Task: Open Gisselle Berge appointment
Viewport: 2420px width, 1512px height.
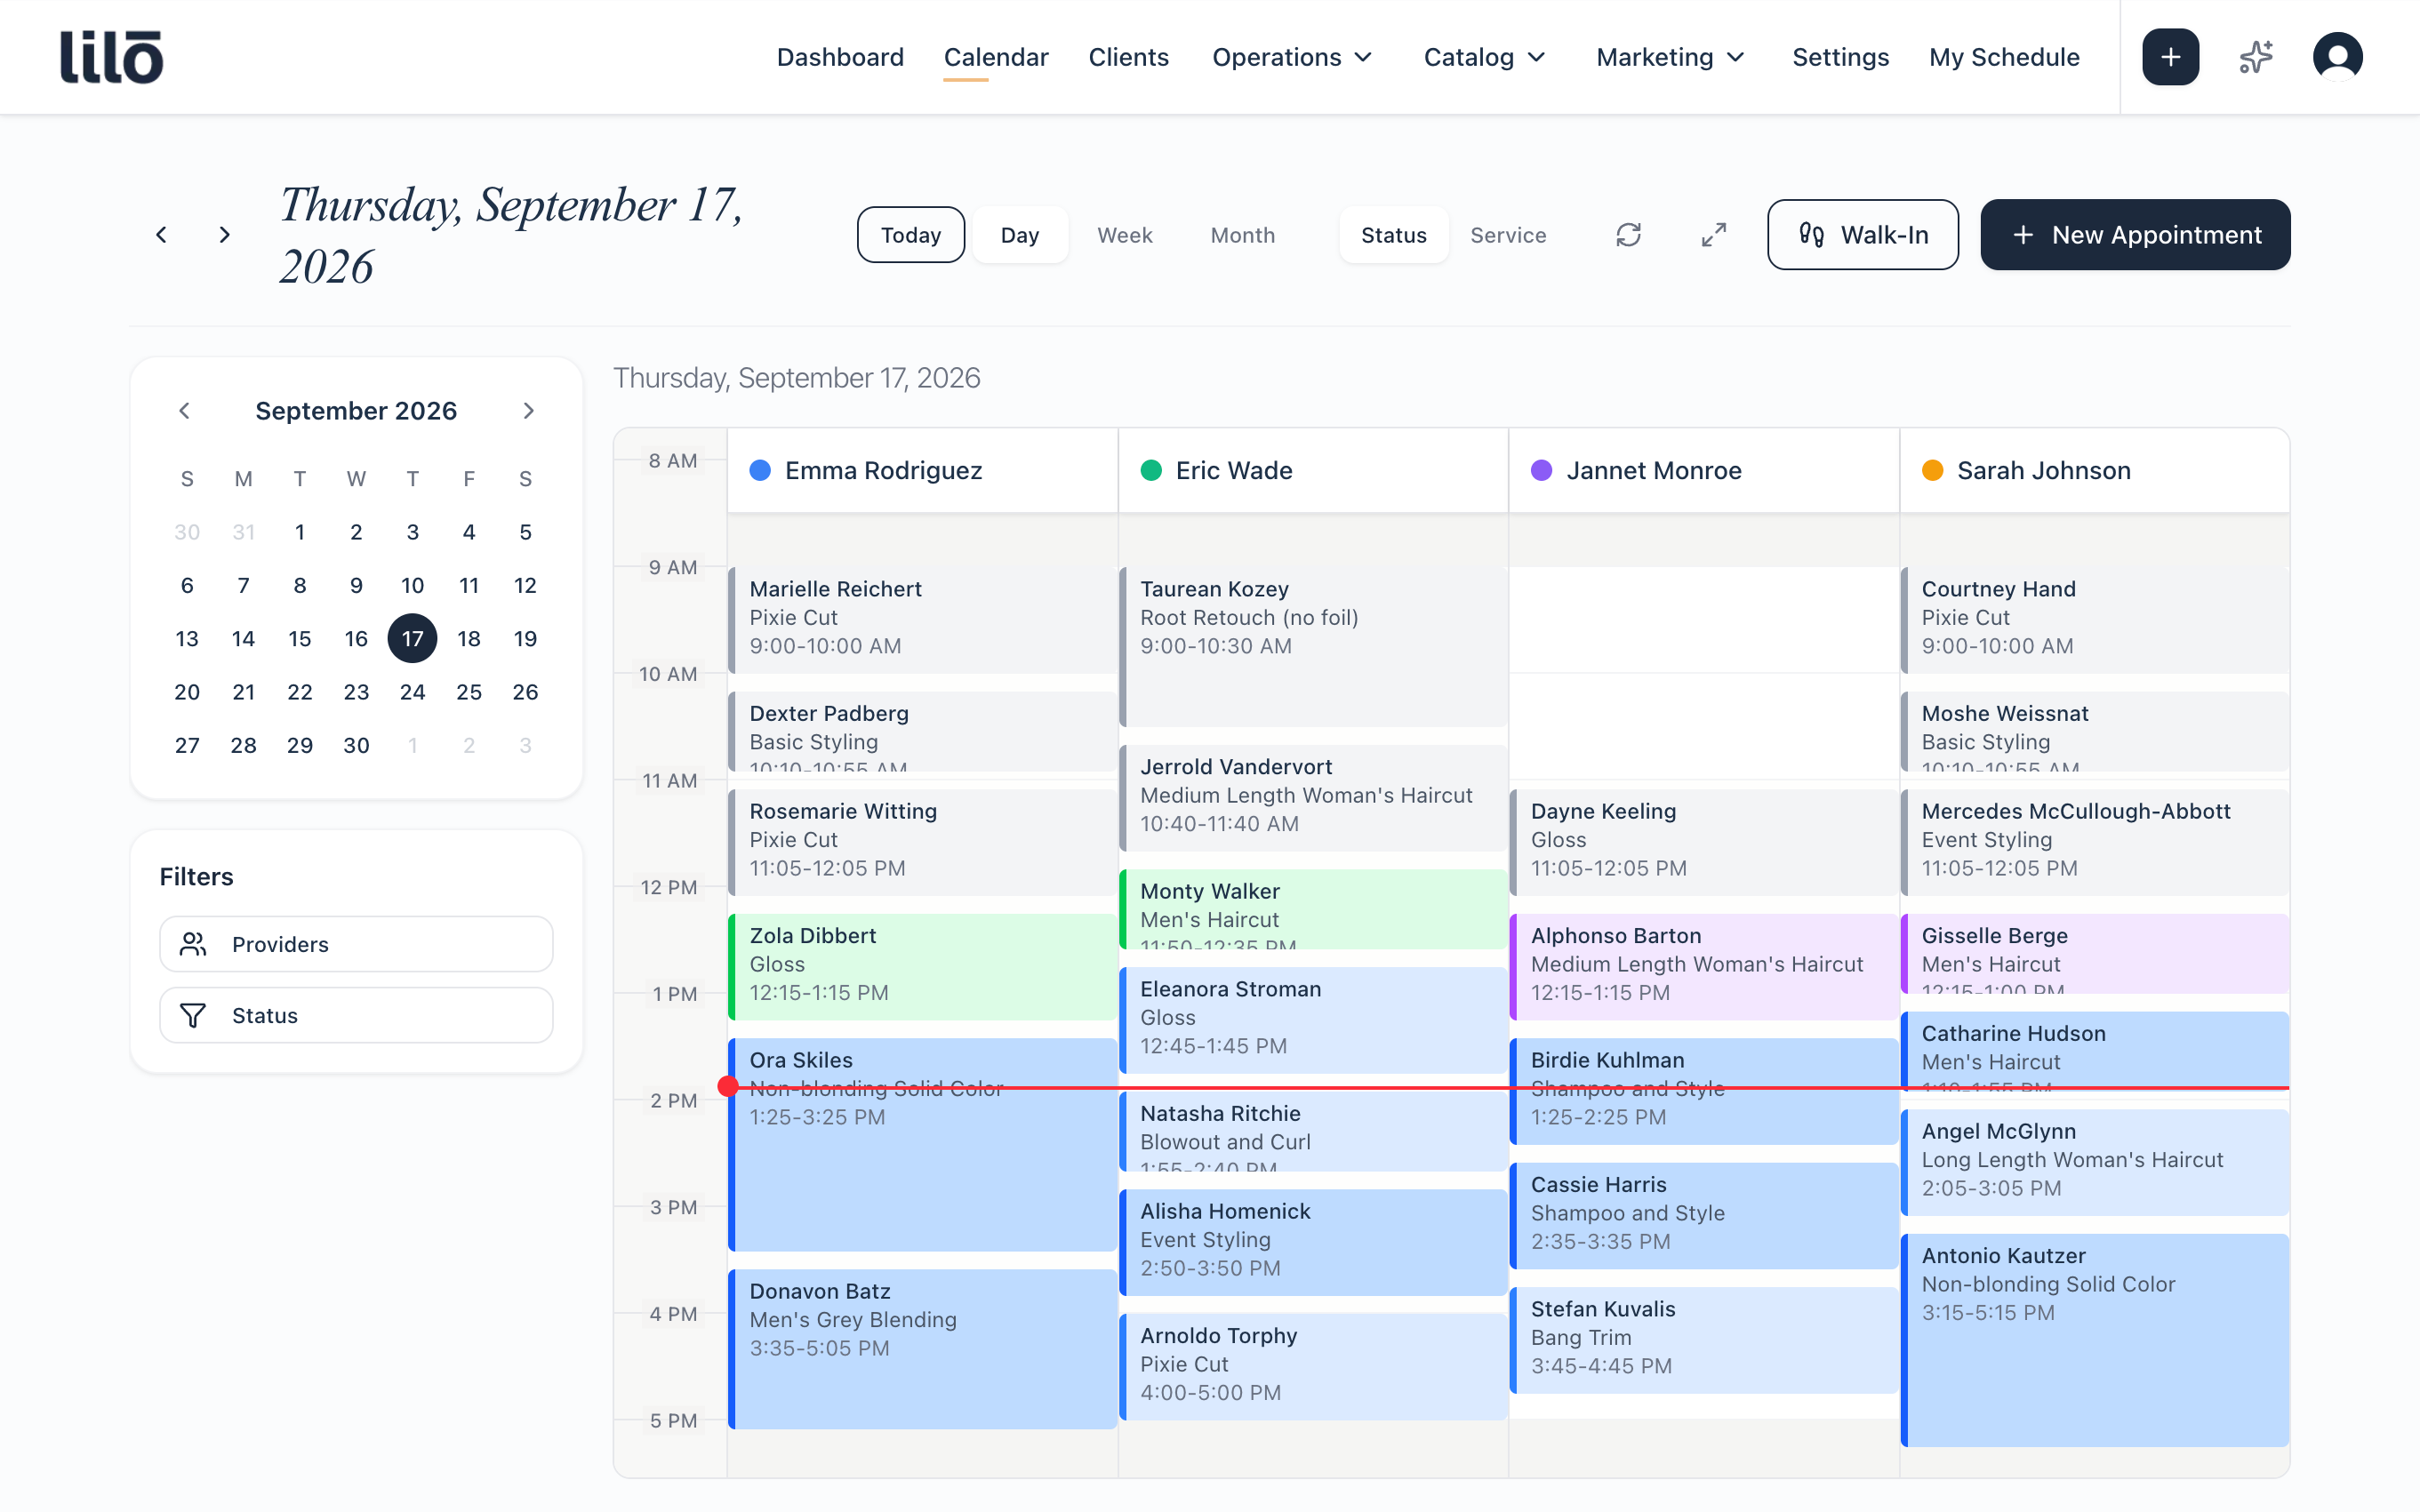Action: [2094, 953]
